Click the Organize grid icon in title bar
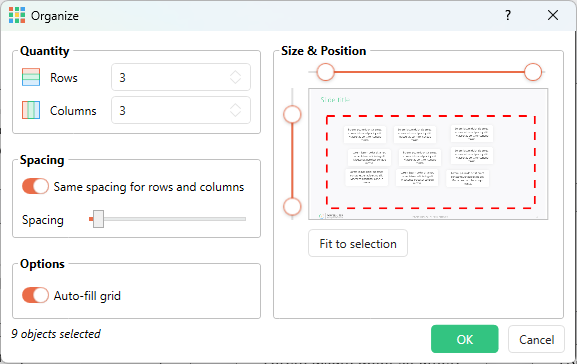 pos(17,15)
